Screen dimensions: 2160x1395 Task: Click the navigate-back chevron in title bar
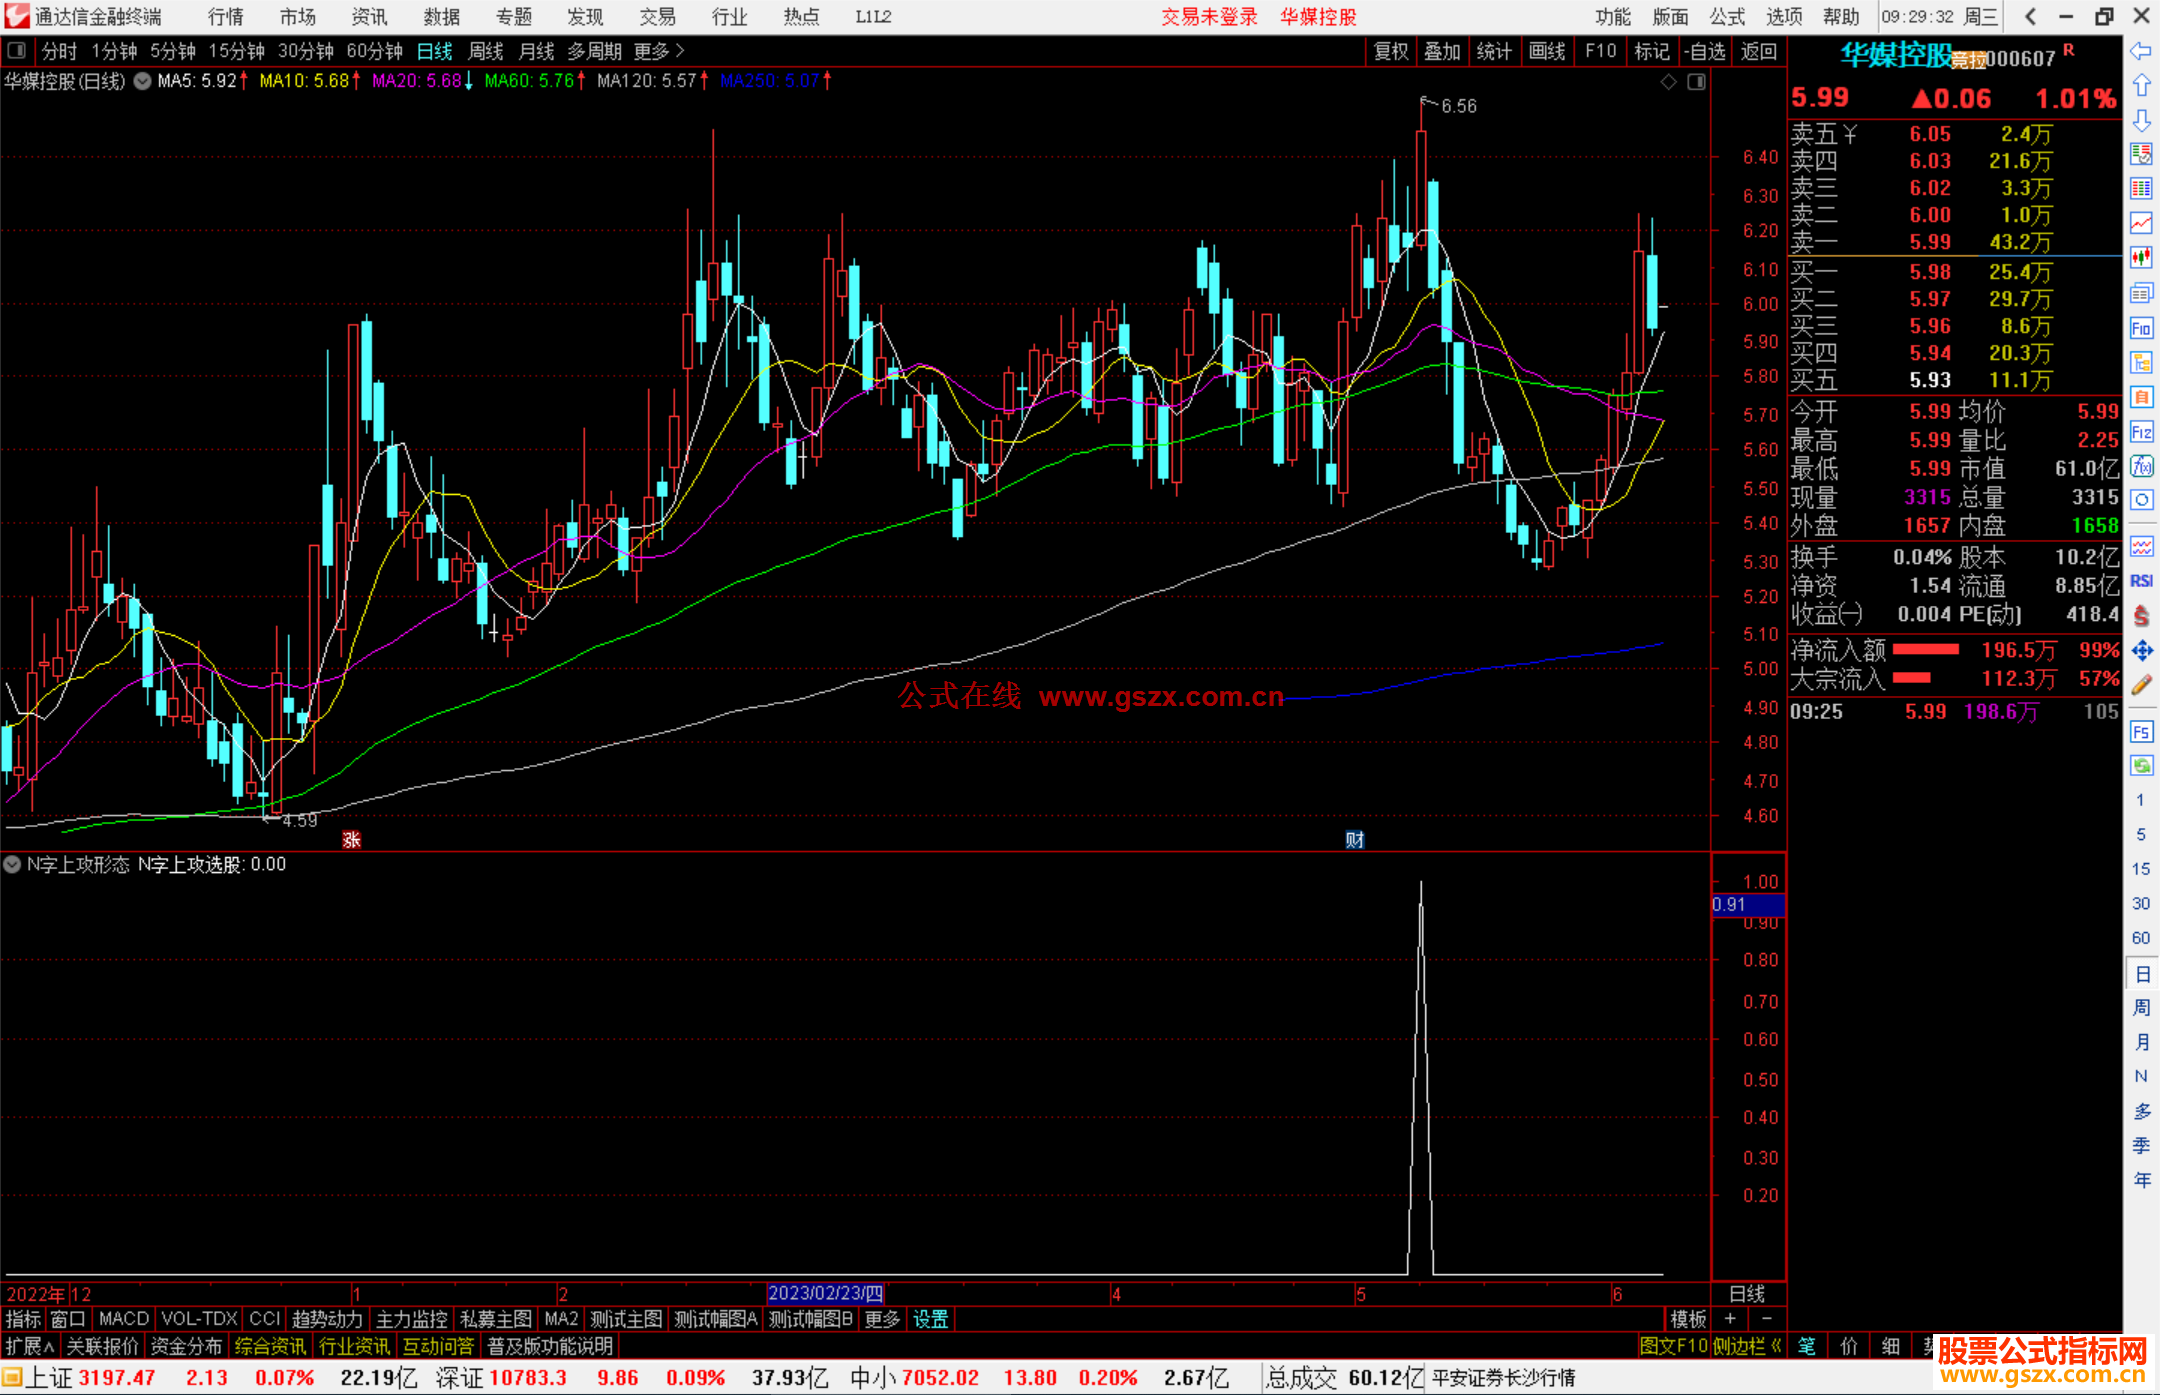[2030, 17]
